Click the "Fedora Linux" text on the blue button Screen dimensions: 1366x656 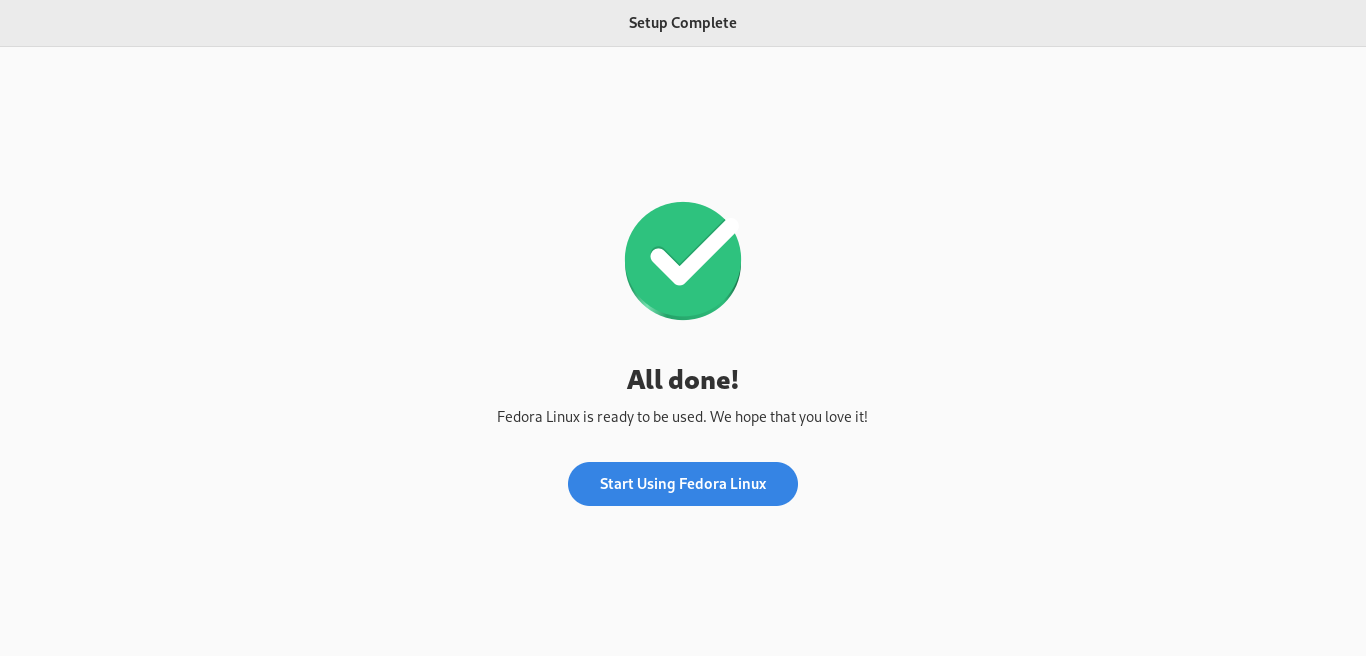tap(723, 484)
